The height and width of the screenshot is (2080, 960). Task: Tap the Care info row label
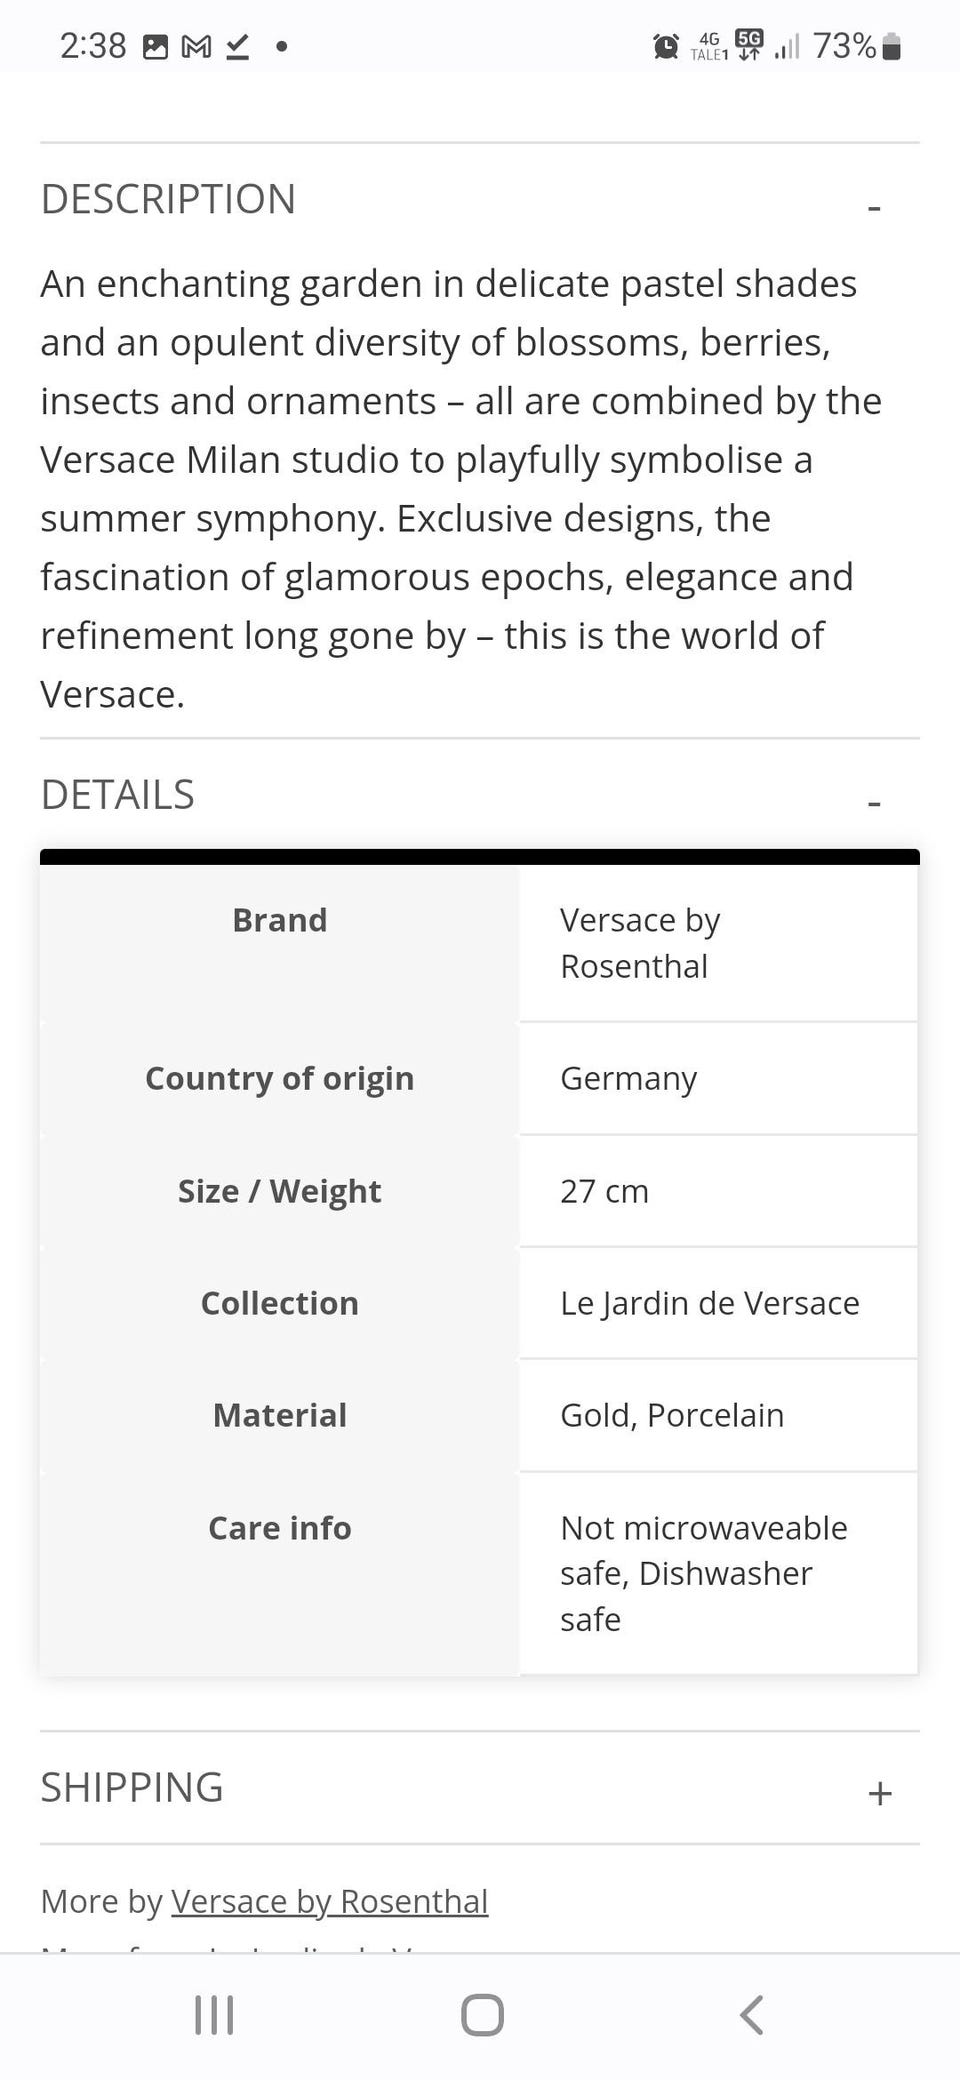pos(280,1528)
